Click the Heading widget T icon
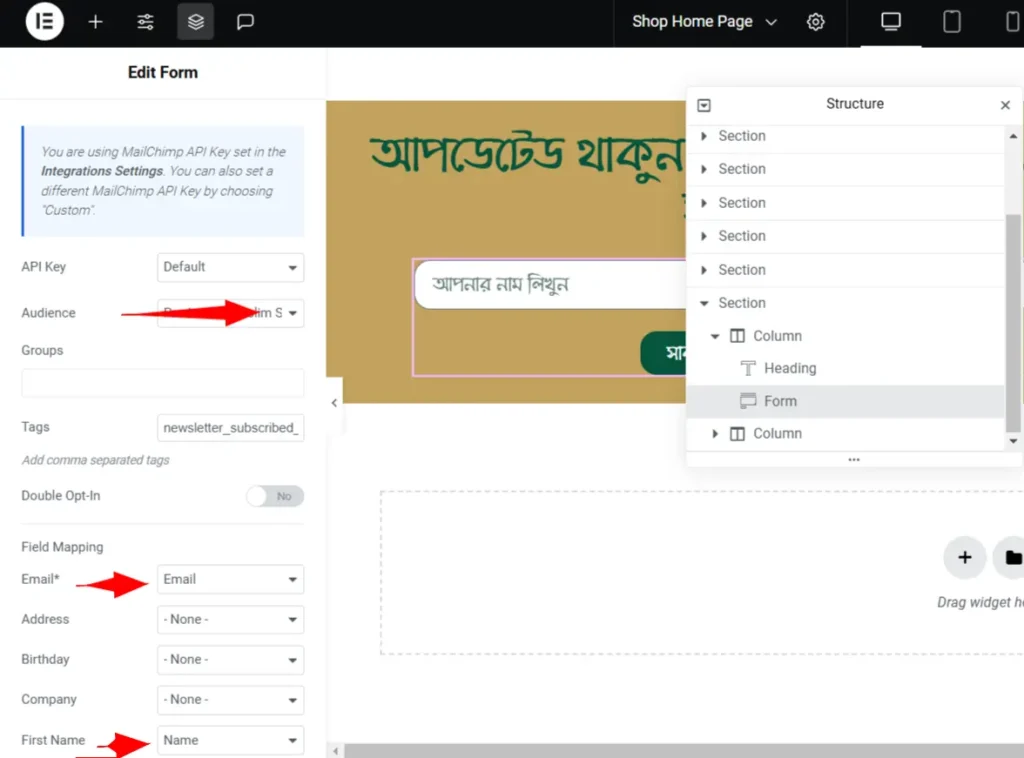This screenshot has width=1024, height=758. [748, 368]
